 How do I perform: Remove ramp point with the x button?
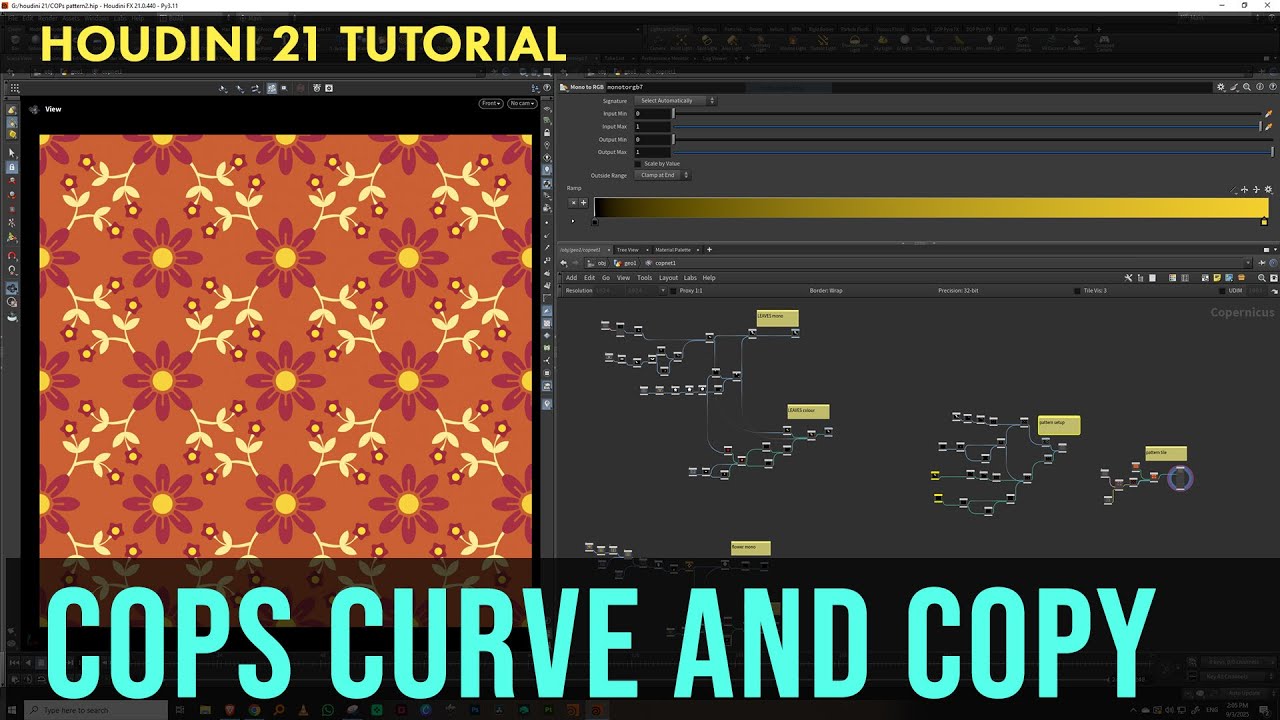point(574,203)
